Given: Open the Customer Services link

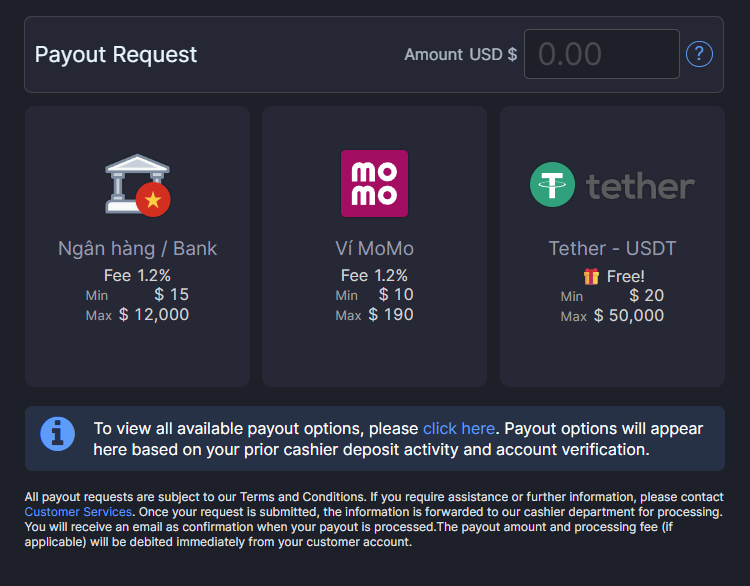Looking at the screenshot, I should (78, 511).
